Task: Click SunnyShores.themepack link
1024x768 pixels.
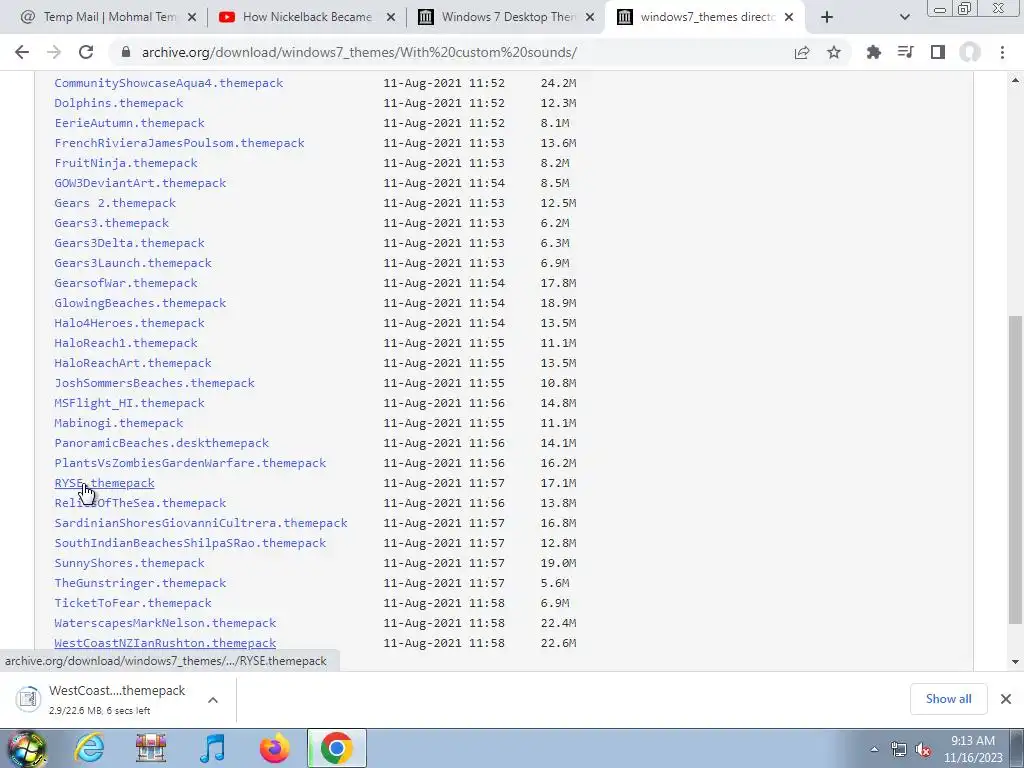Action: tap(129, 563)
